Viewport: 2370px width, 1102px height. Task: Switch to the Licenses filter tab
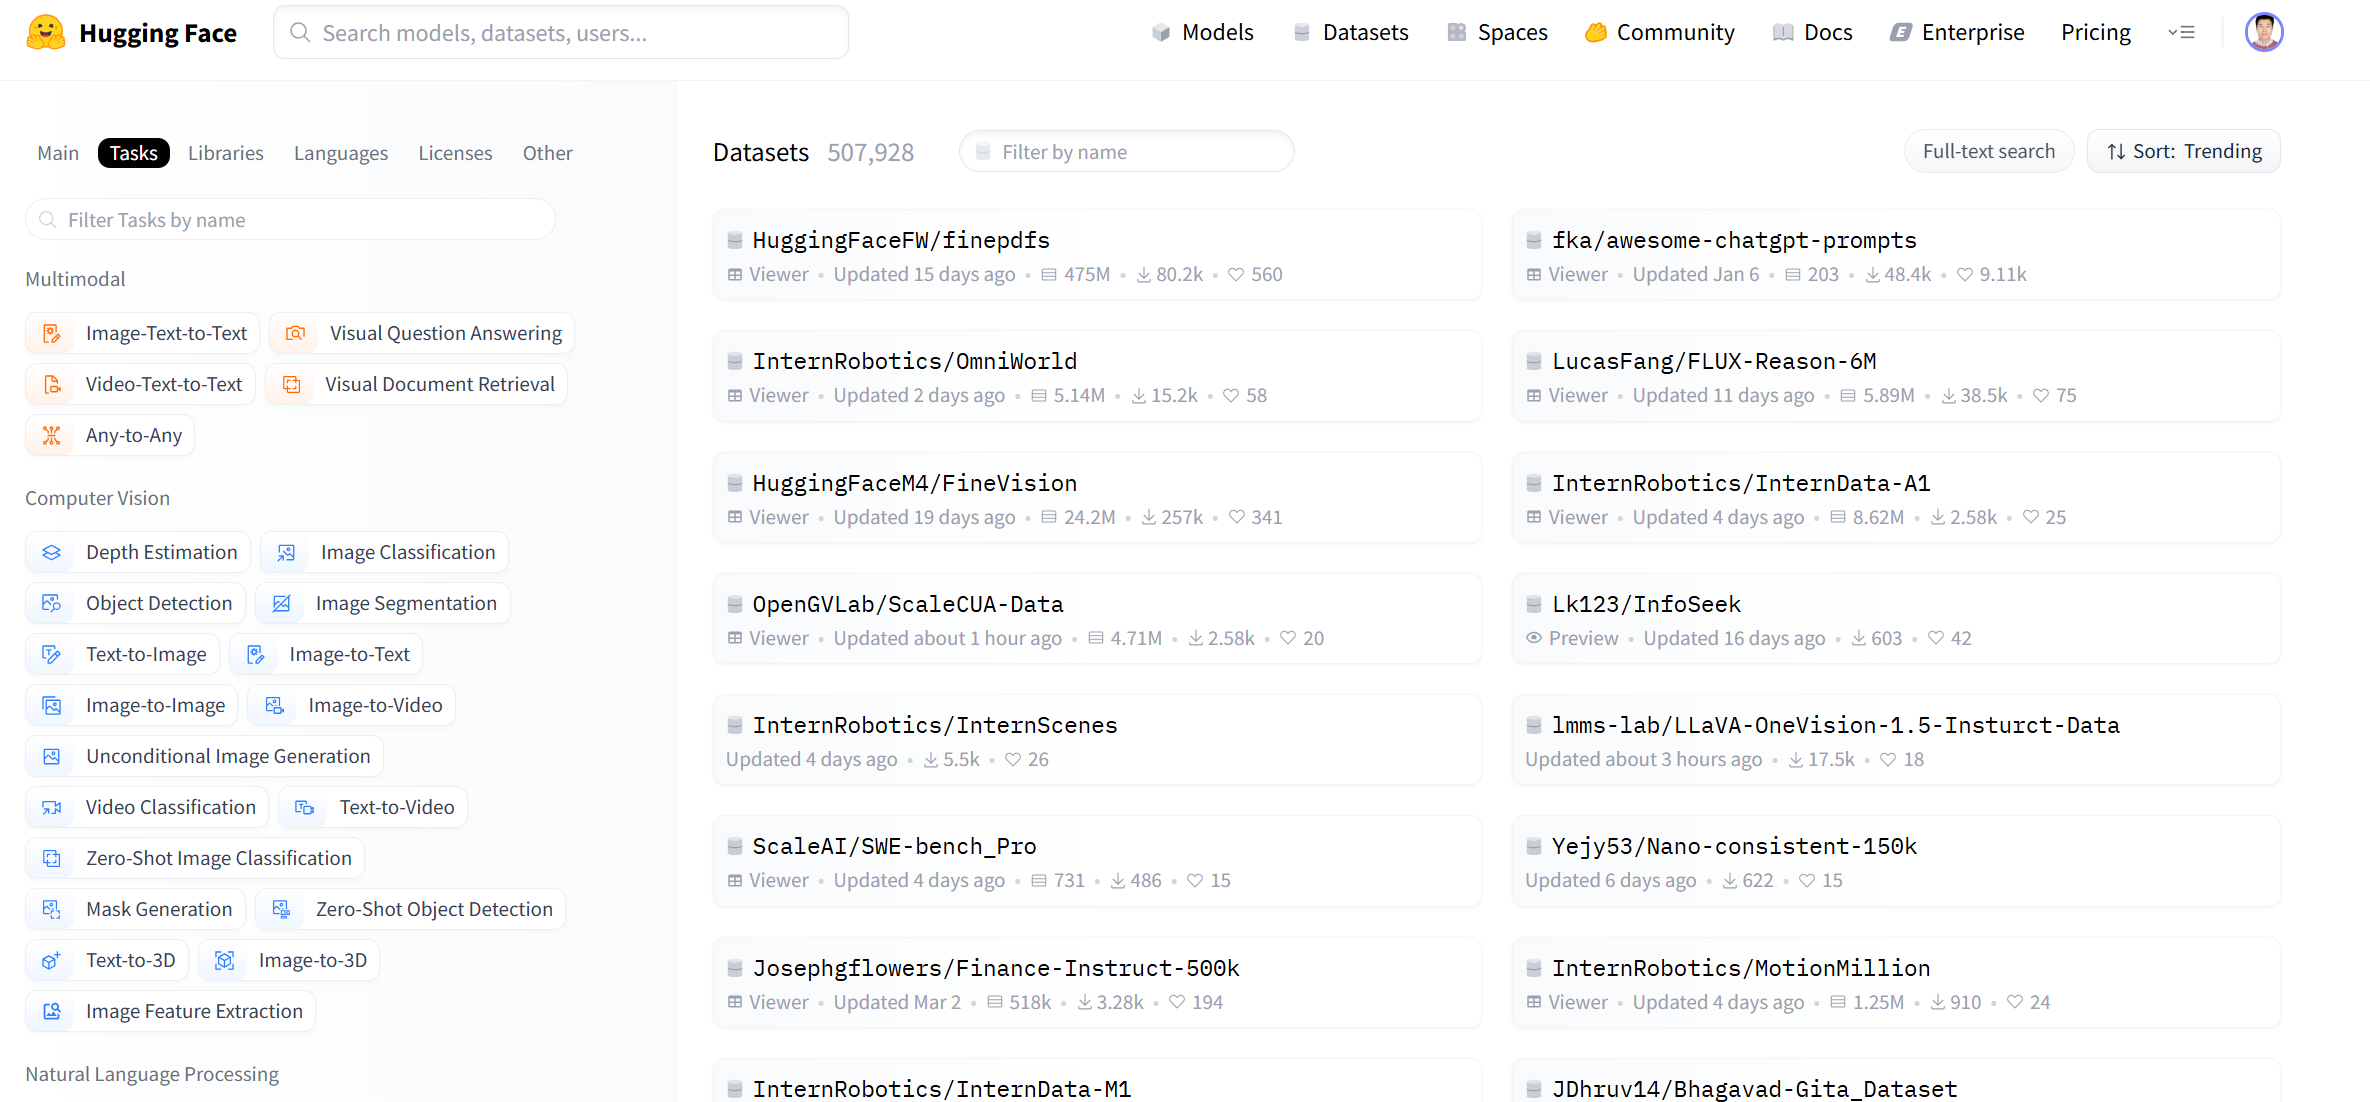[x=455, y=153]
